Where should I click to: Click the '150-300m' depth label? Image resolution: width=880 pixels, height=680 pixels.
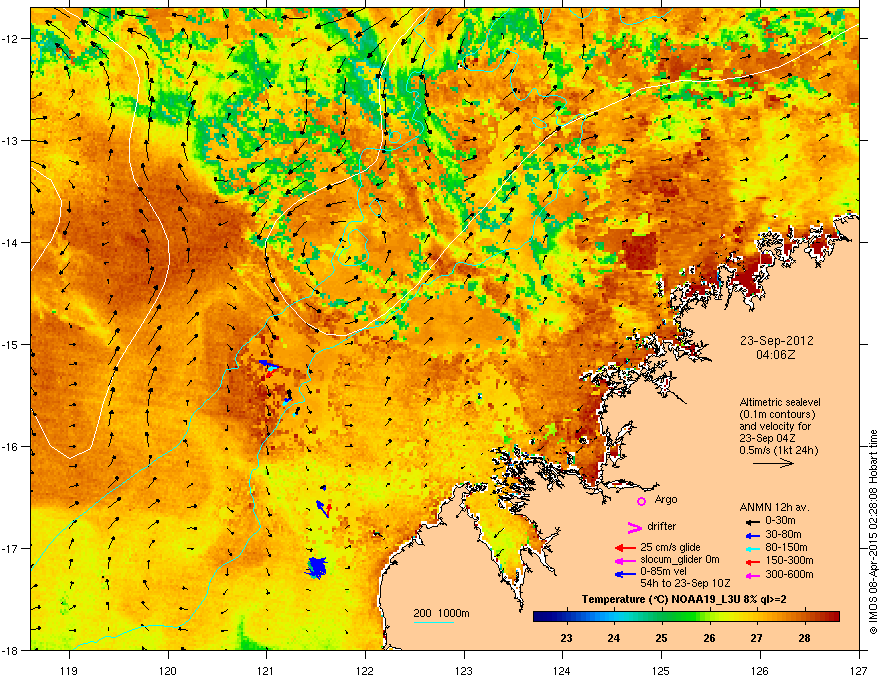tap(789, 560)
